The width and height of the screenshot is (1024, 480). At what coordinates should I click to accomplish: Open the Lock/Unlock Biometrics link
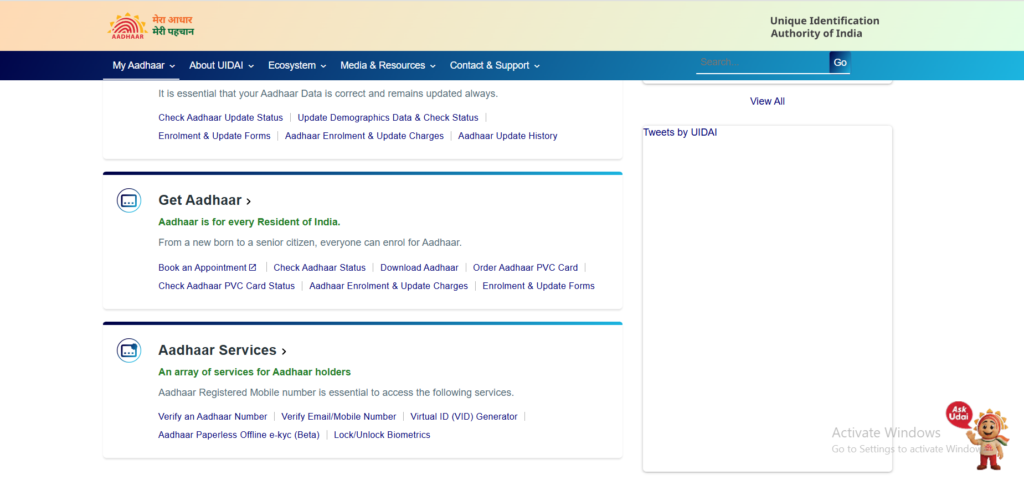pos(382,435)
